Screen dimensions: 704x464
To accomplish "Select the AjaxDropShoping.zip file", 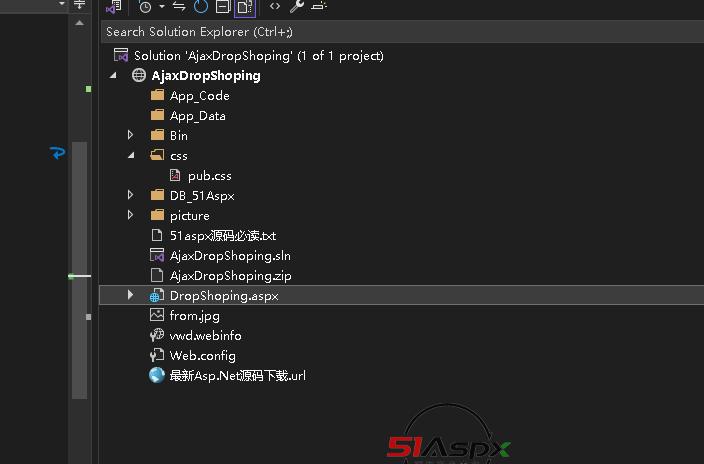I will pos(230,275).
